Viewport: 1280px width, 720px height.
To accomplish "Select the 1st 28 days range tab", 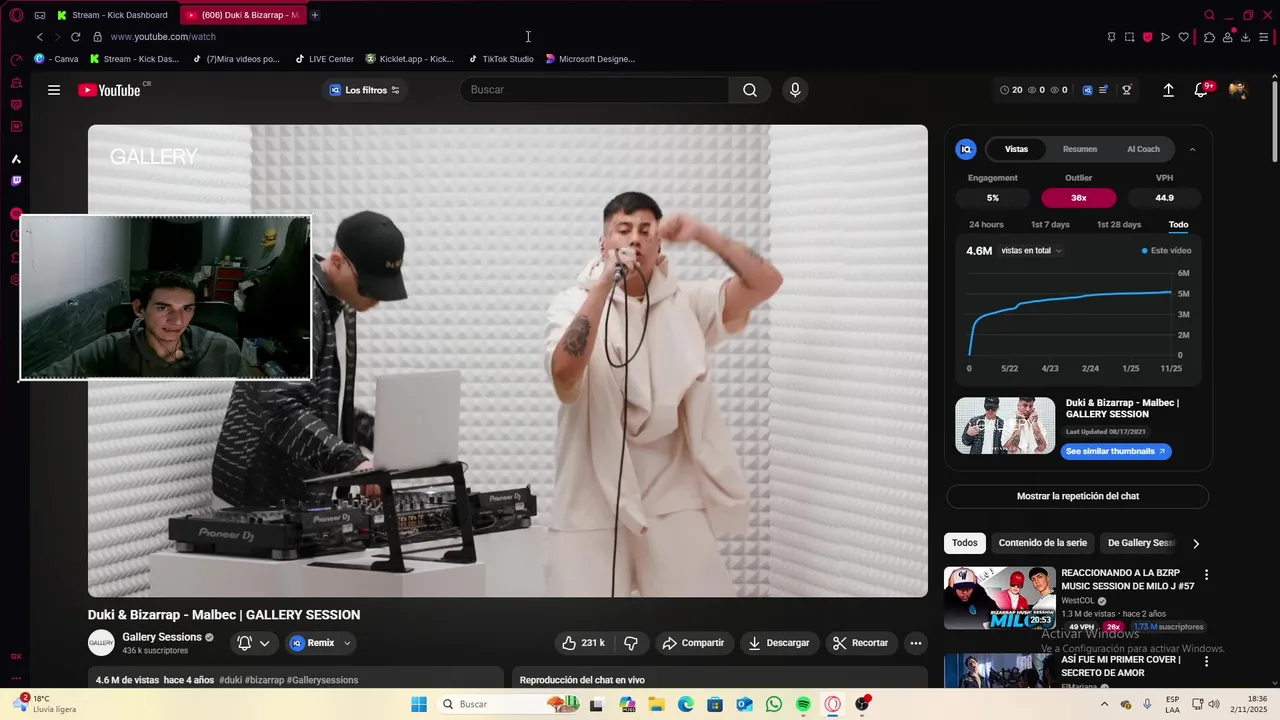I will 1119,225.
